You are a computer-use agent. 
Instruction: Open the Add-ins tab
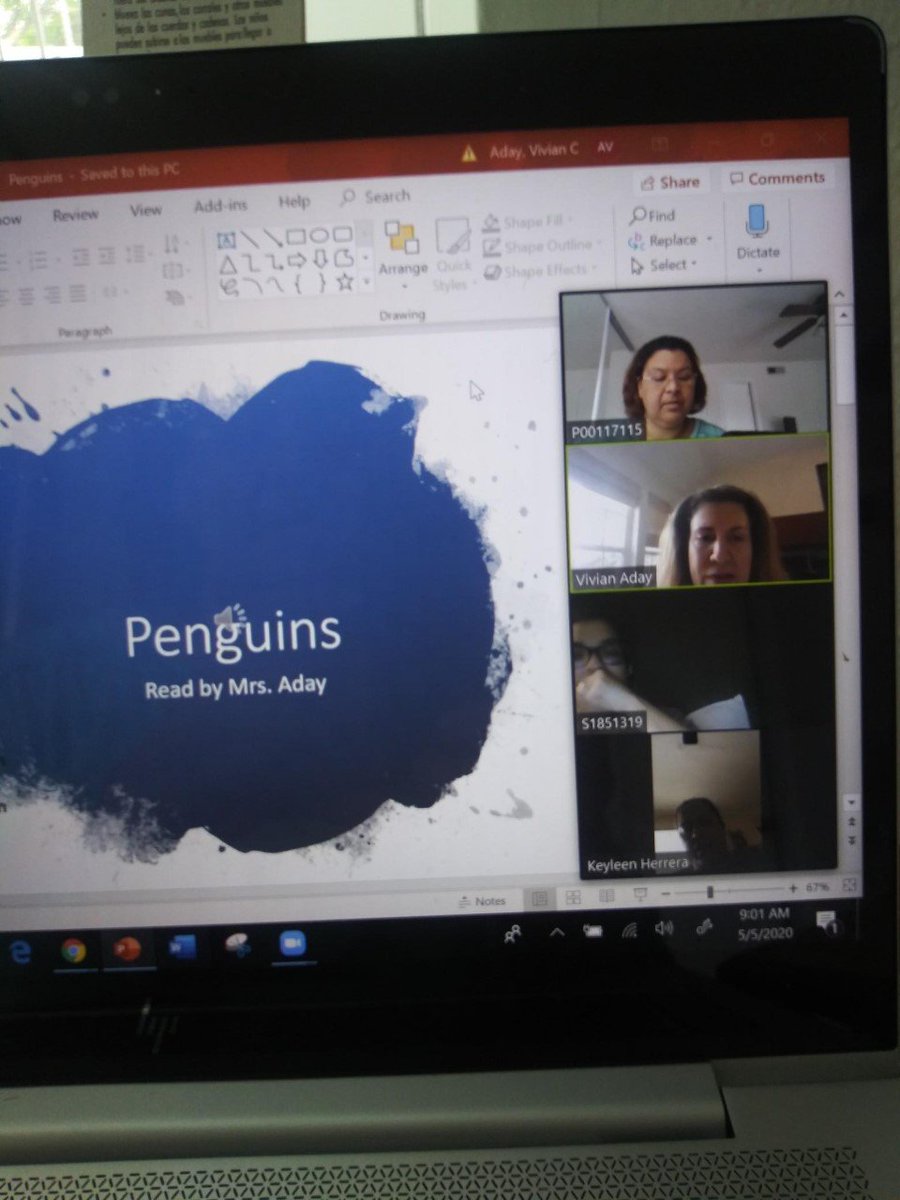[221, 206]
